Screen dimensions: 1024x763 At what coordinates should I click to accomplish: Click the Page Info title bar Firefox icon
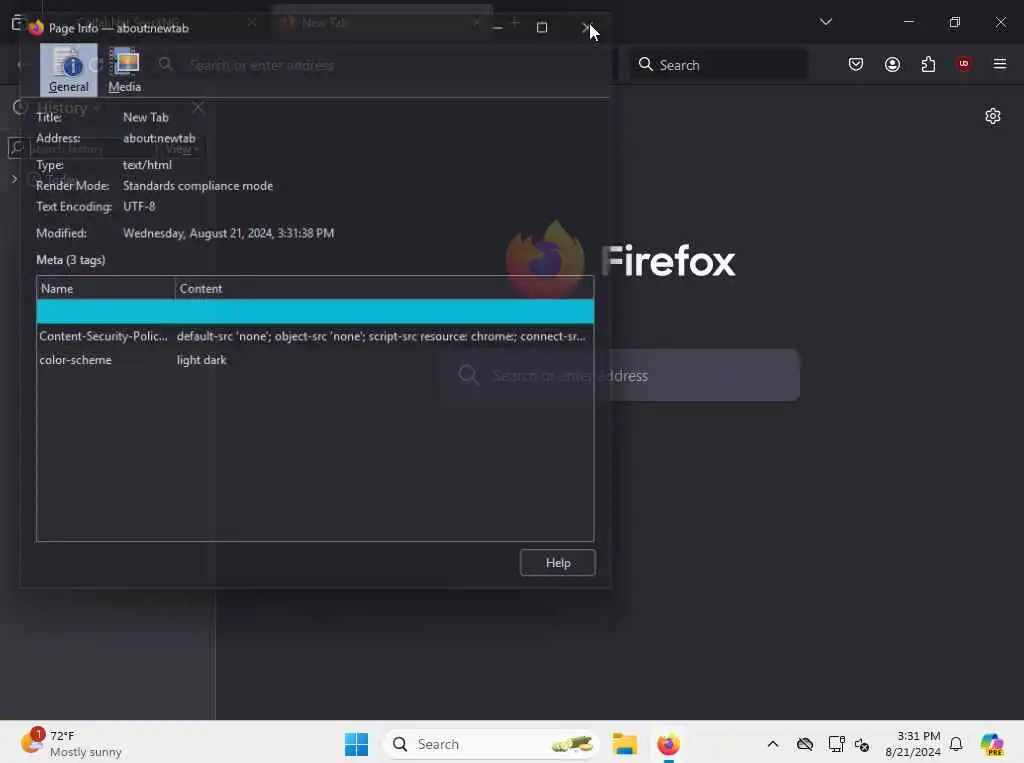(x=36, y=27)
